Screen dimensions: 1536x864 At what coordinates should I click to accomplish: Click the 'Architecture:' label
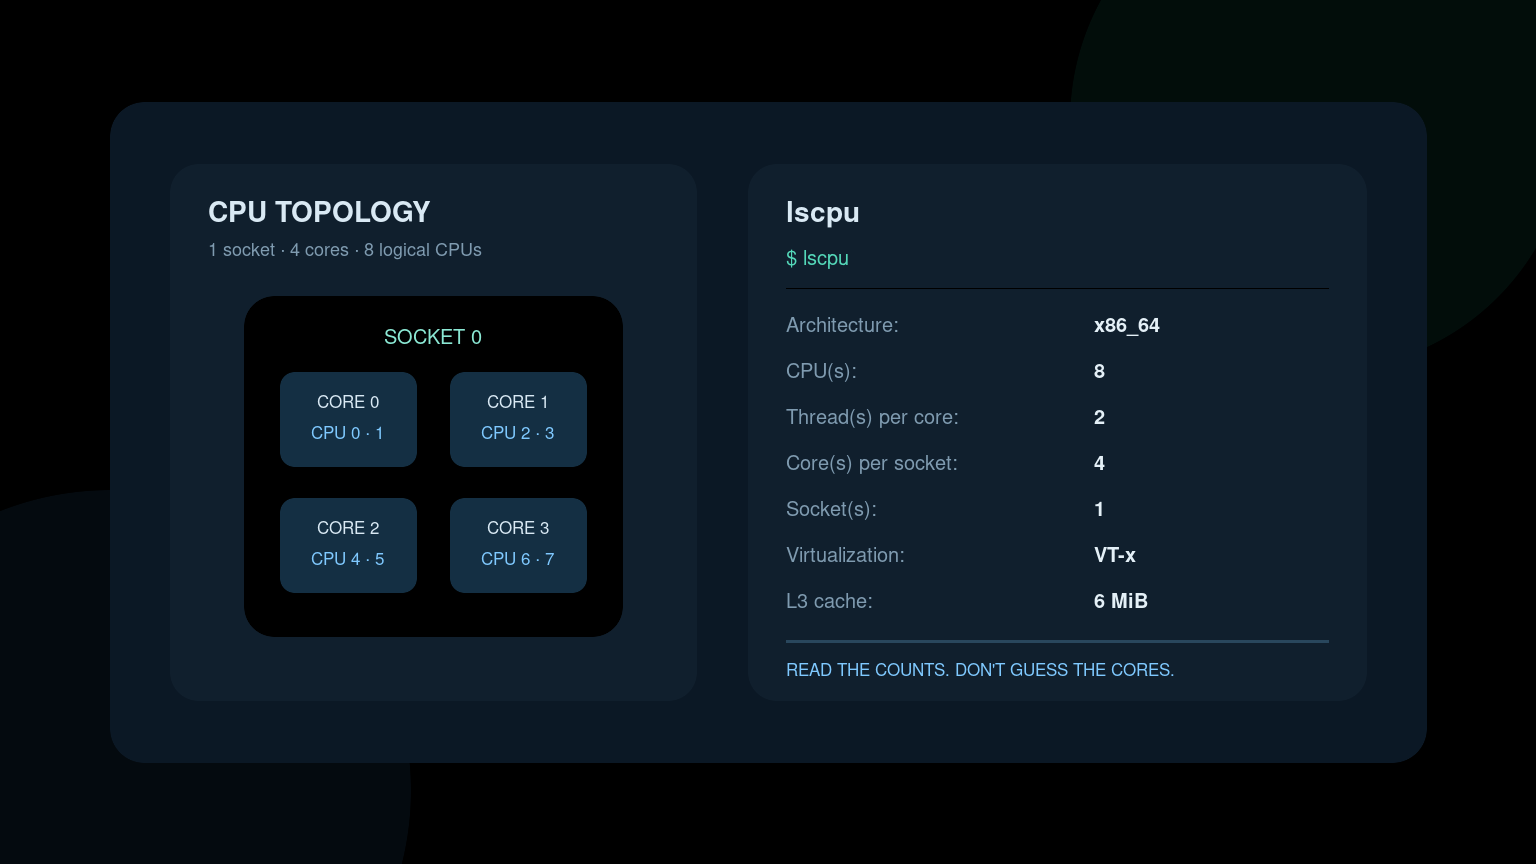(842, 325)
